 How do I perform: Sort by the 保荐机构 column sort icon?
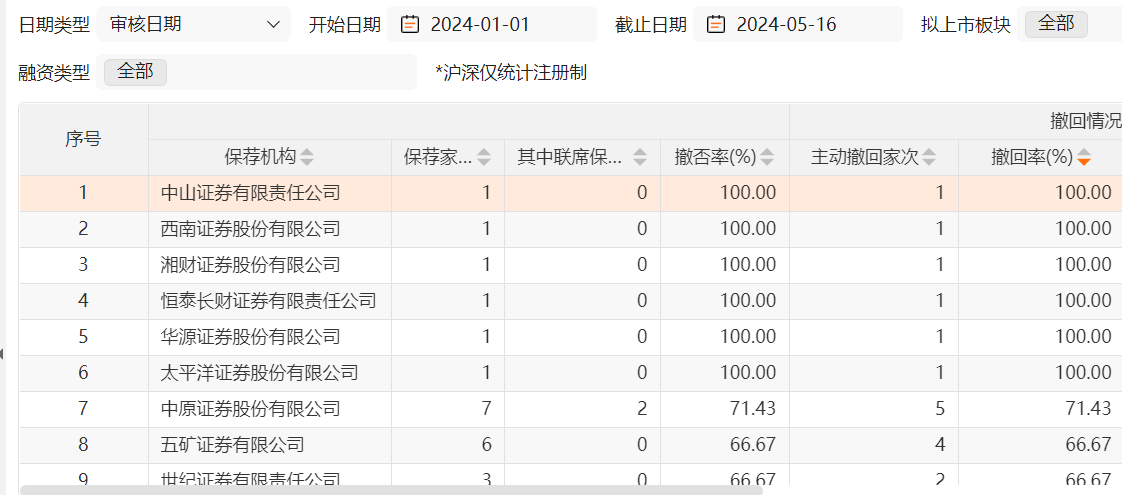coord(307,157)
